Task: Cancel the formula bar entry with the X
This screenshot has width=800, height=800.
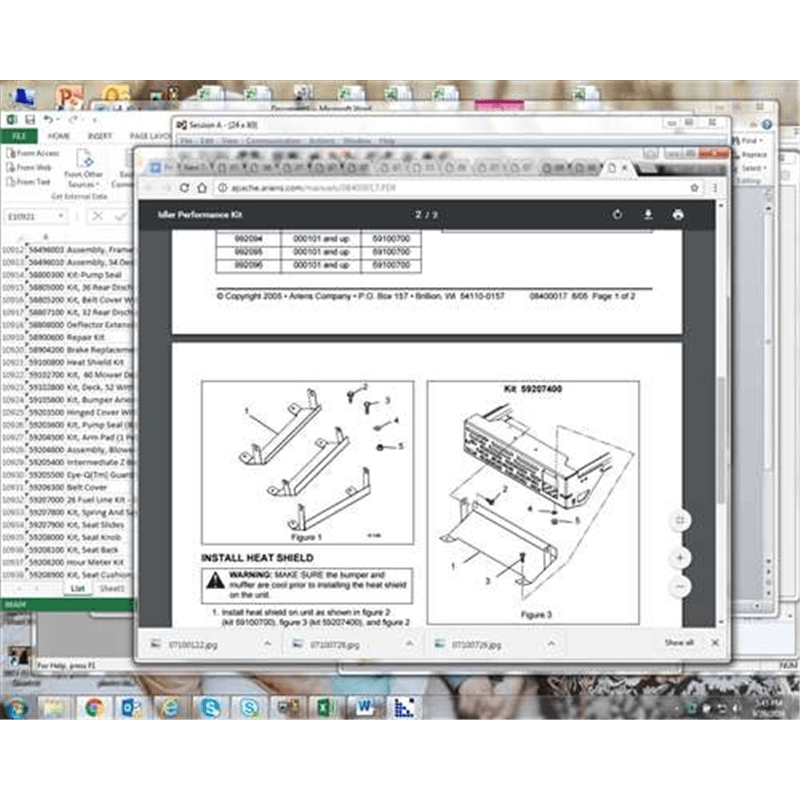Action: 97,216
